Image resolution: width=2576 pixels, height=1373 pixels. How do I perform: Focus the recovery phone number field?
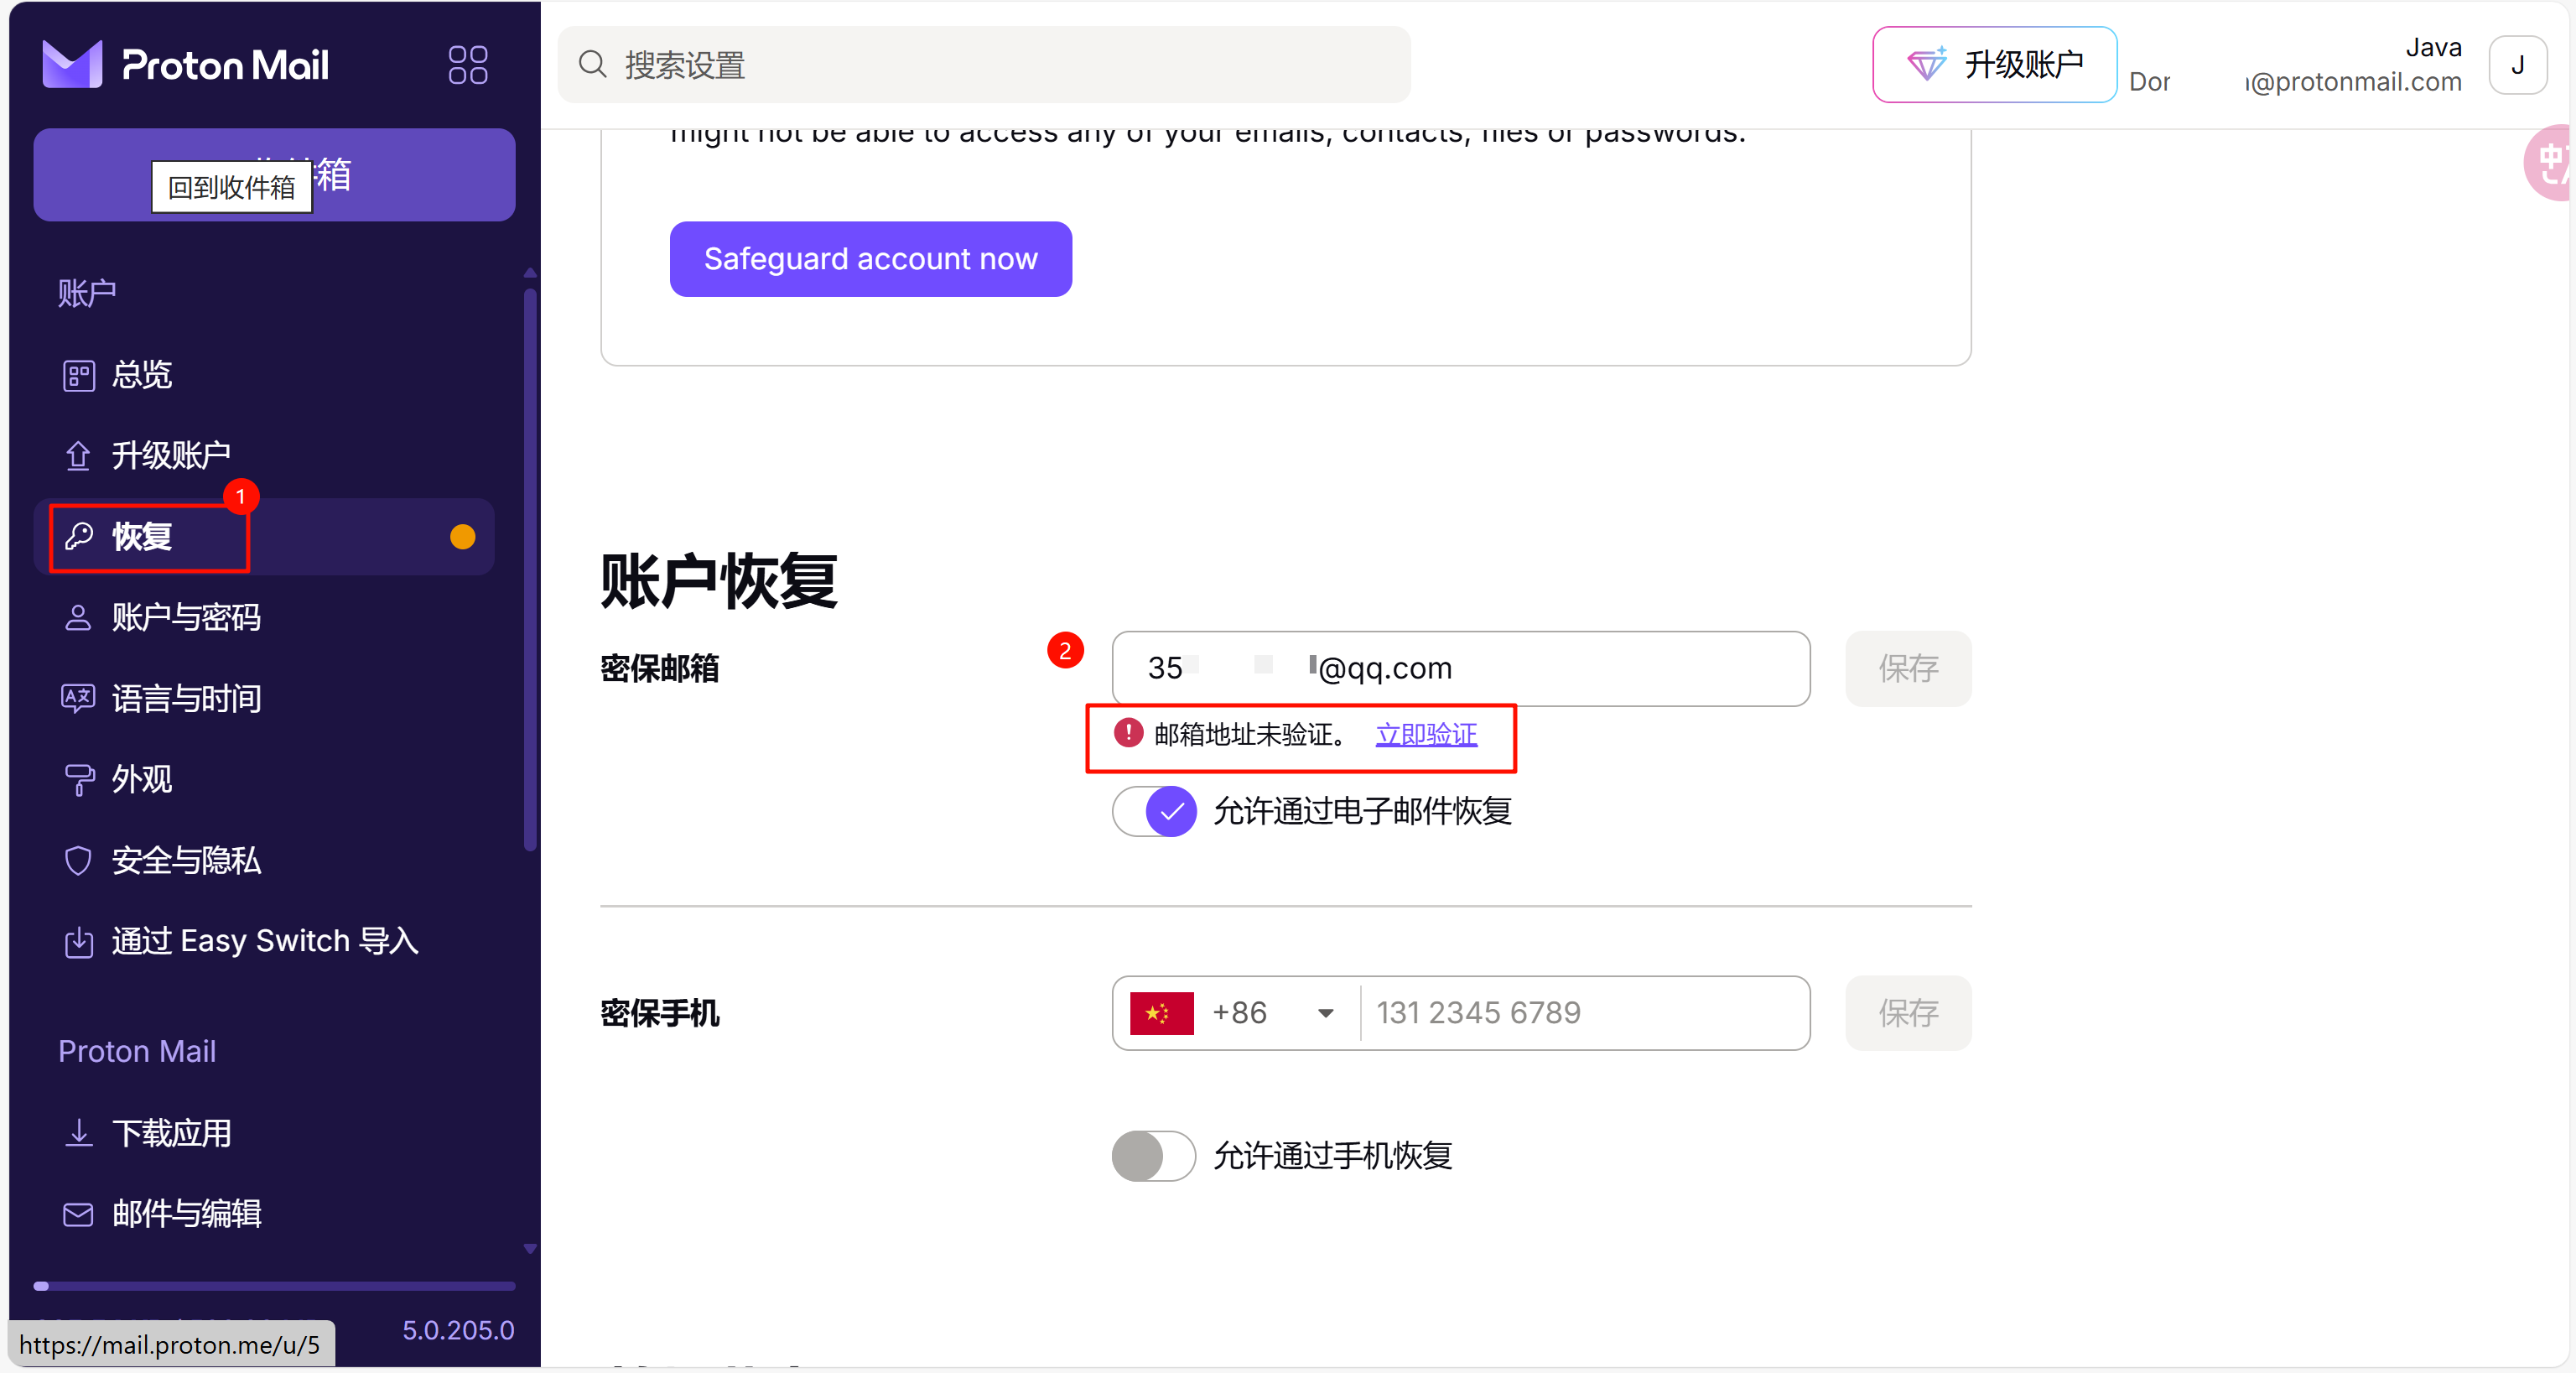point(1584,1013)
